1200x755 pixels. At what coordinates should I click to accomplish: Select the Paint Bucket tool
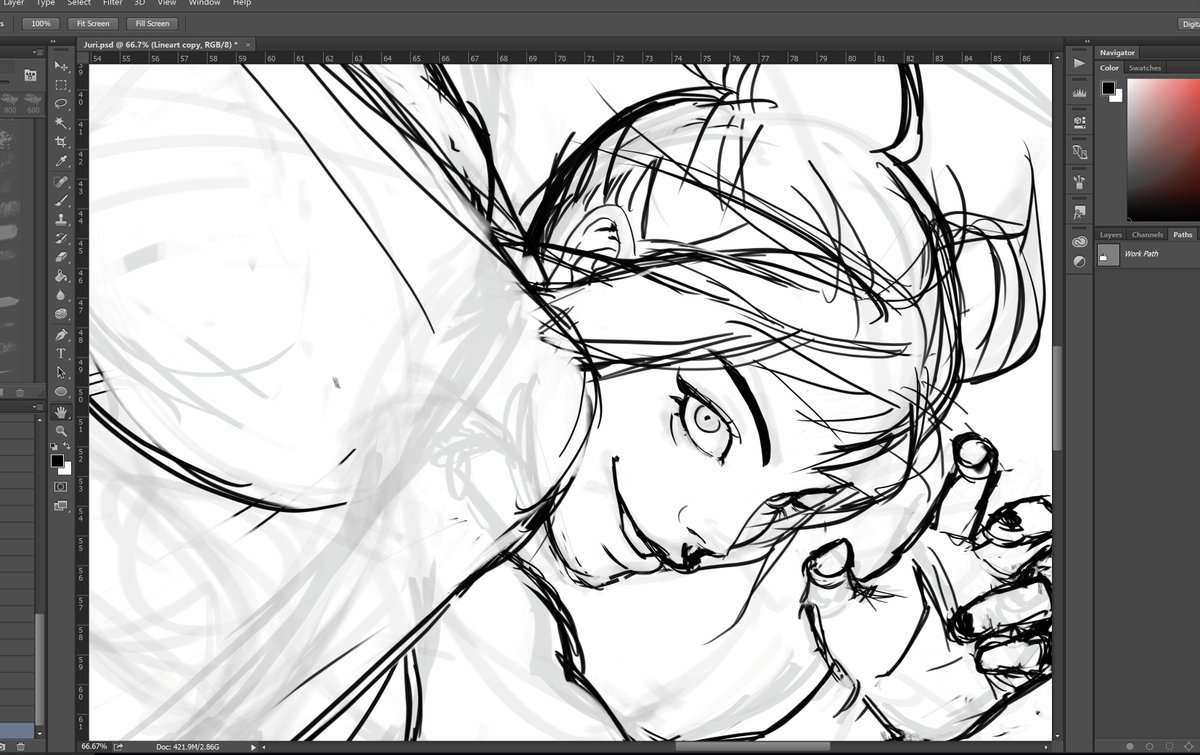[61, 276]
